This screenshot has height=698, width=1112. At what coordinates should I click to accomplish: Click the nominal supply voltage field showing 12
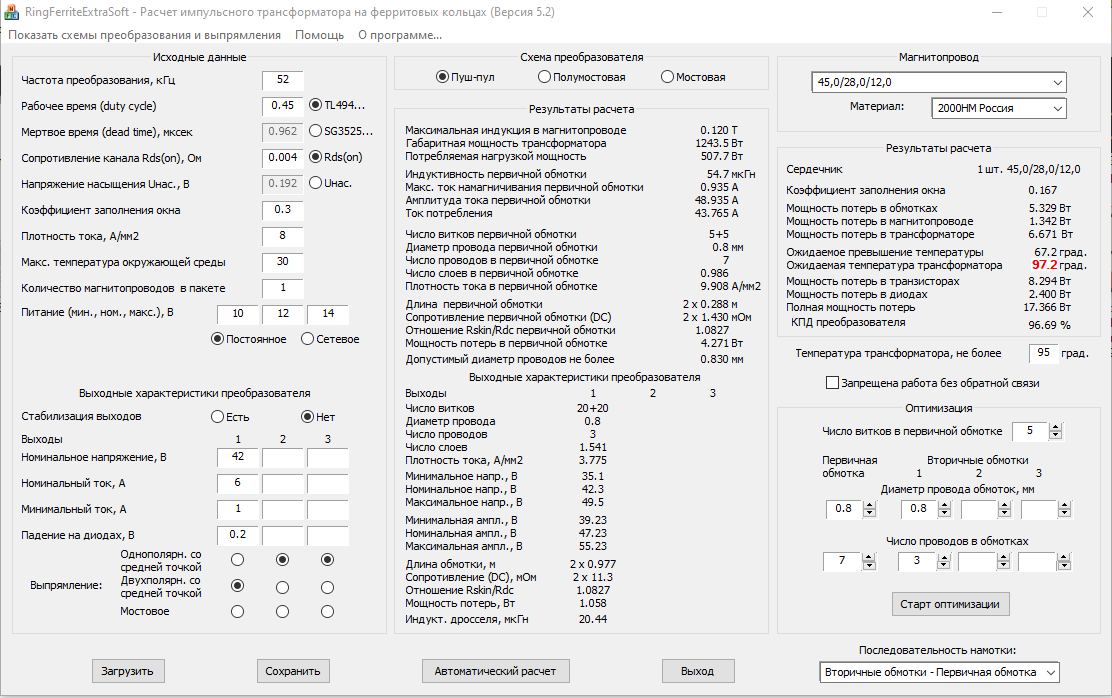coord(282,314)
